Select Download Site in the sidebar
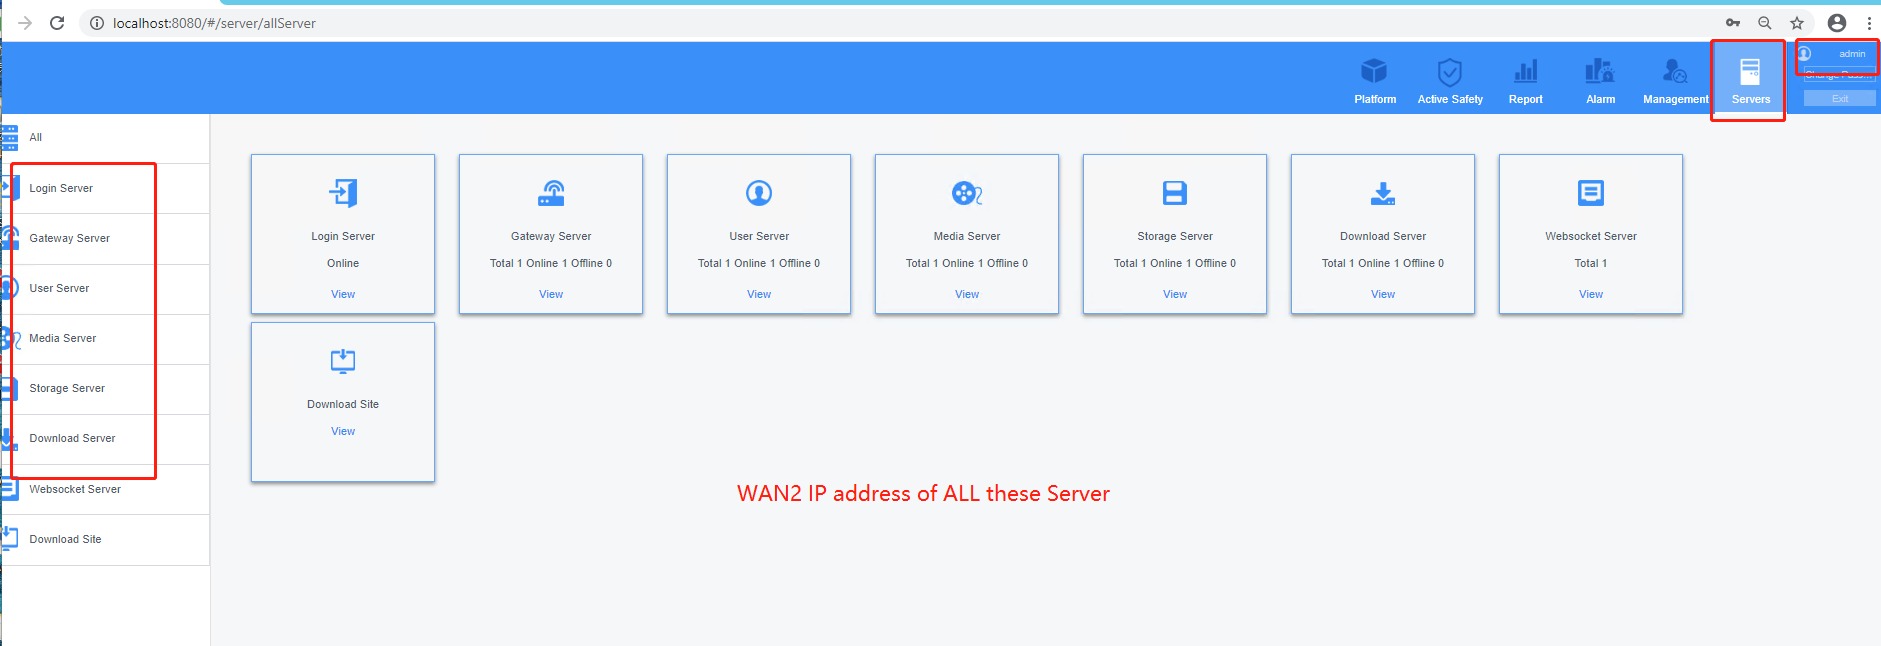Image resolution: width=1881 pixels, height=646 pixels. [x=105, y=540]
